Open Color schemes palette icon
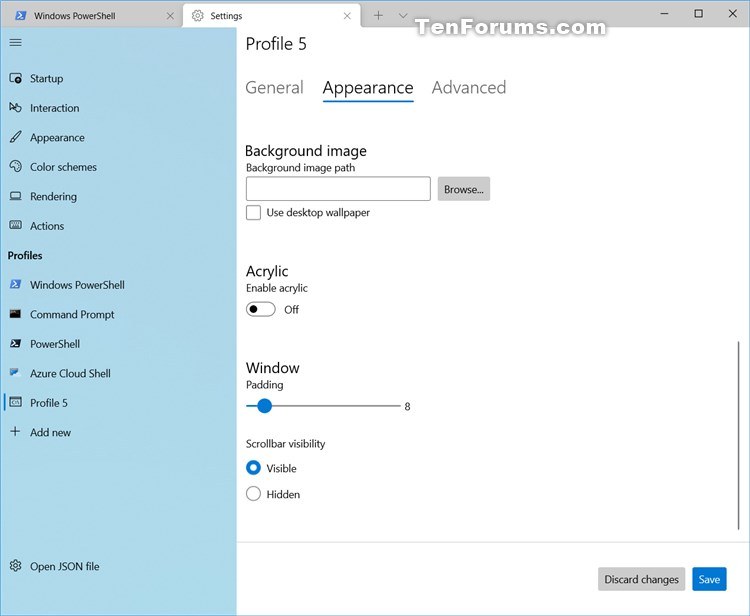This screenshot has width=750, height=616. pyautogui.click(x=15, y=166)
